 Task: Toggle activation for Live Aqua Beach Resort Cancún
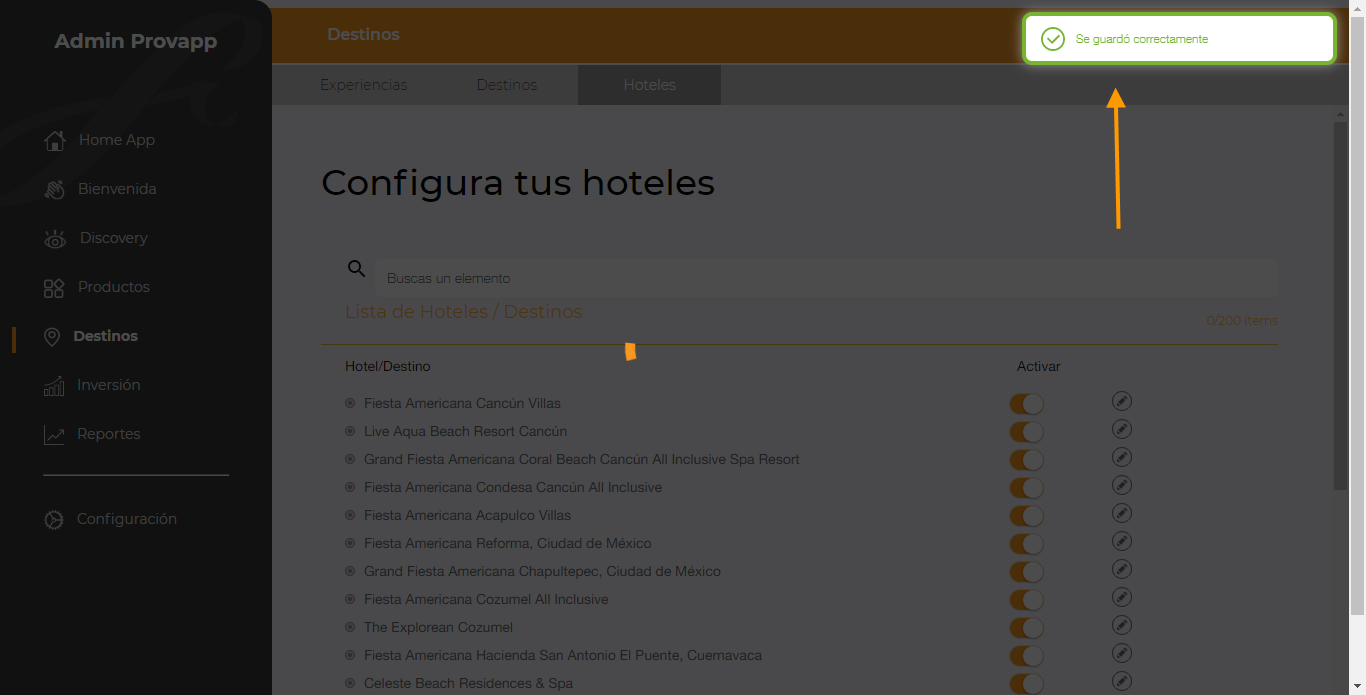point(1026,432)
